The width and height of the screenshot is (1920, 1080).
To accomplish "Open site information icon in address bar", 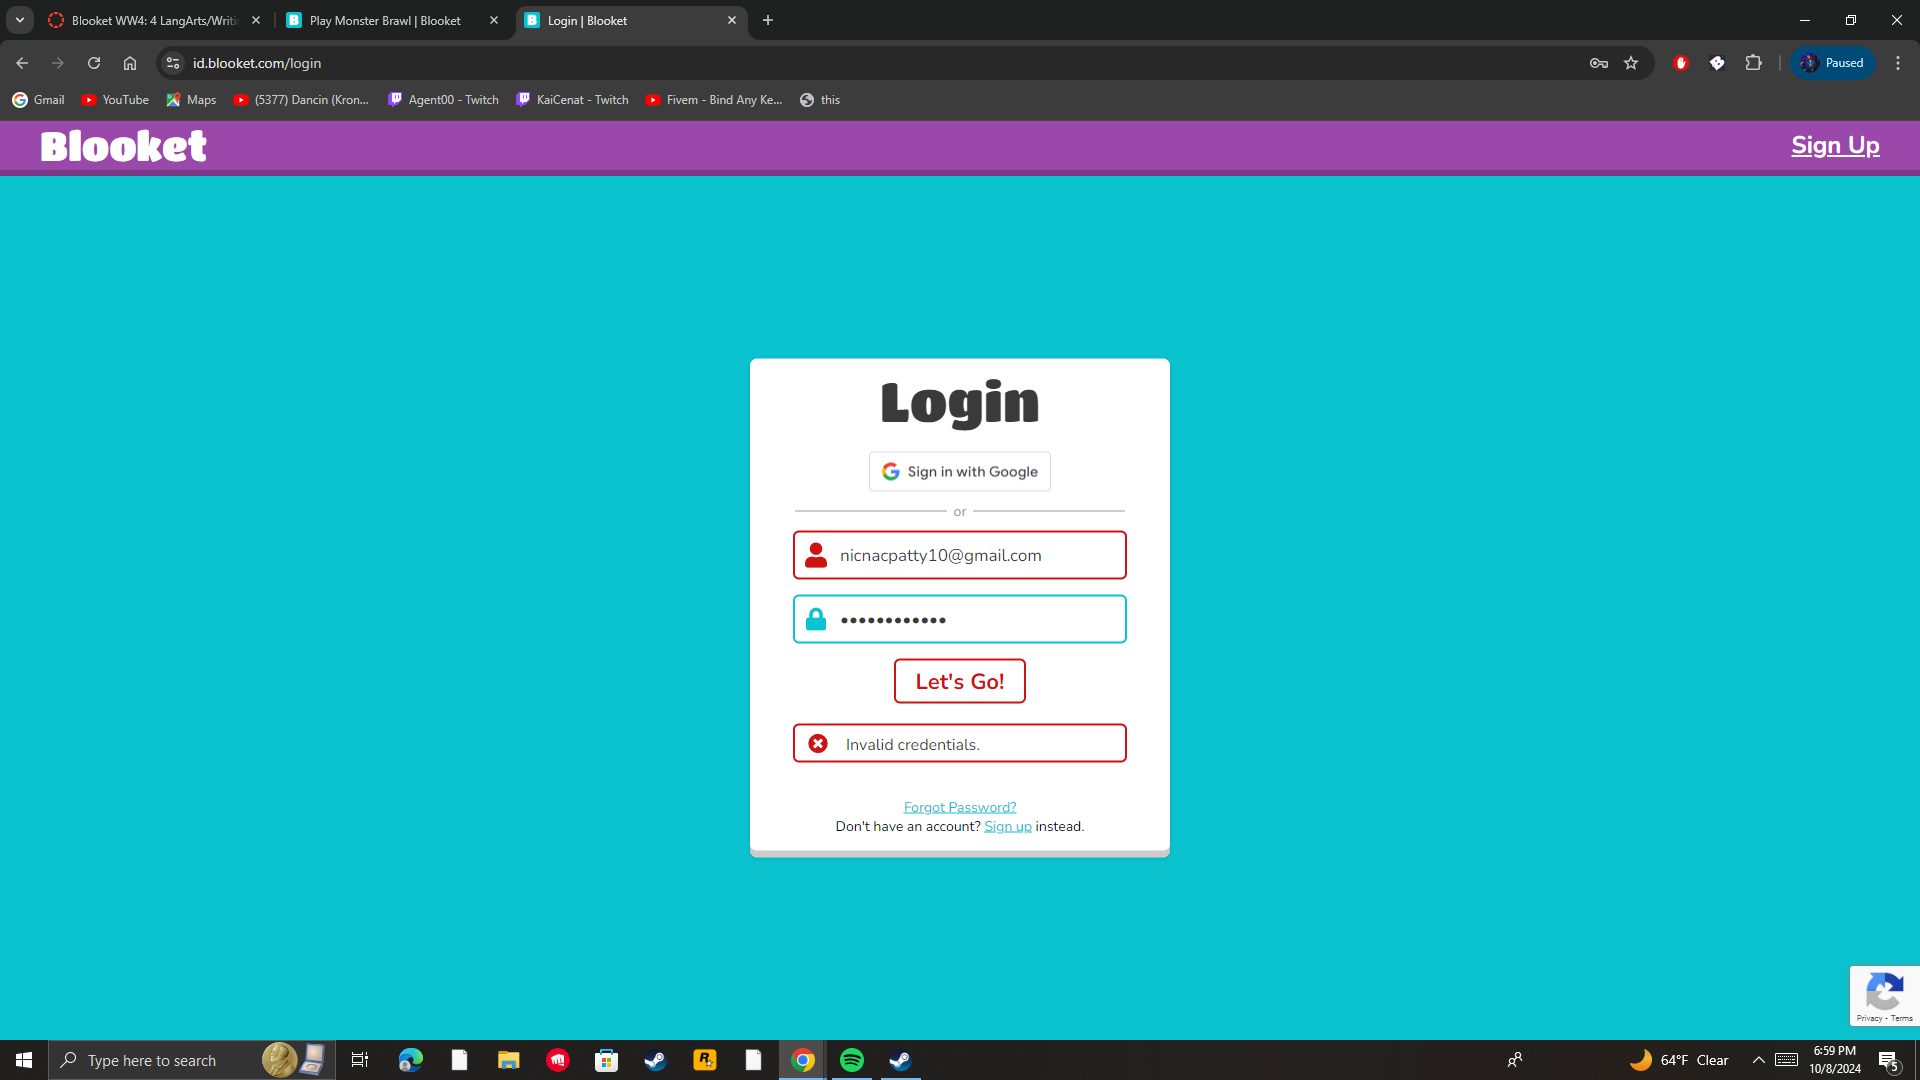I will [173, 63].
